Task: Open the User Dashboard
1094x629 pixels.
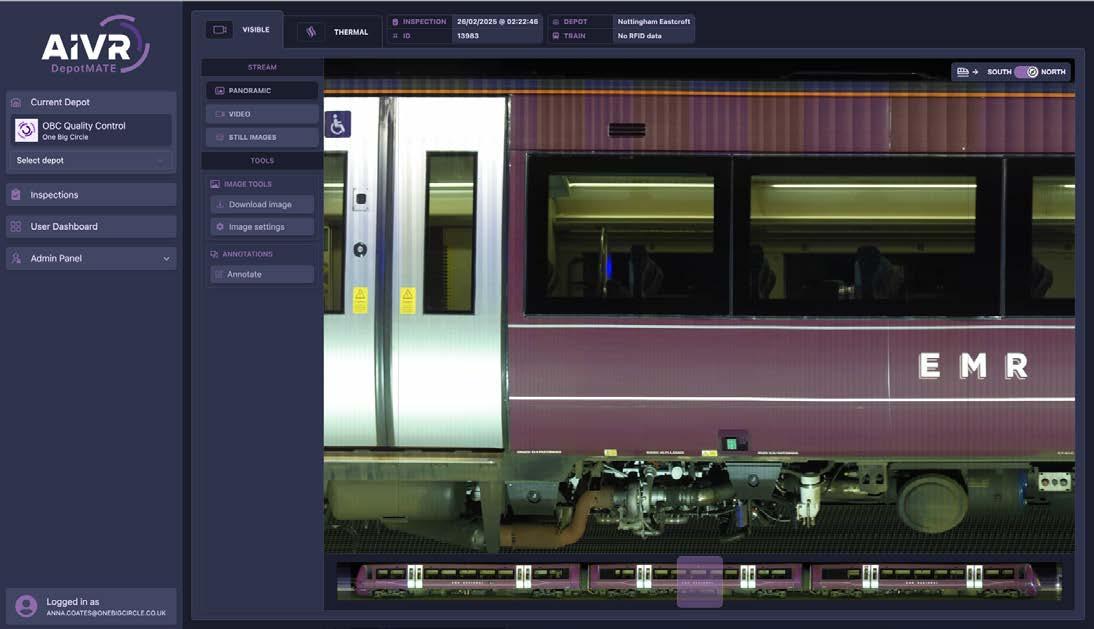Action: [91, 227]
